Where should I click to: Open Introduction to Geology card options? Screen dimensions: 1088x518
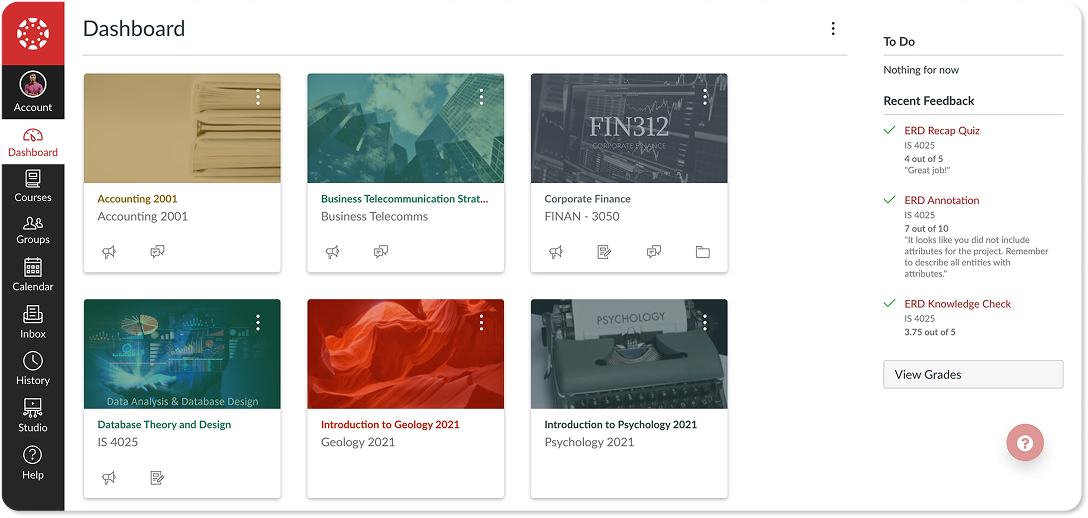[x=481, y=322]
